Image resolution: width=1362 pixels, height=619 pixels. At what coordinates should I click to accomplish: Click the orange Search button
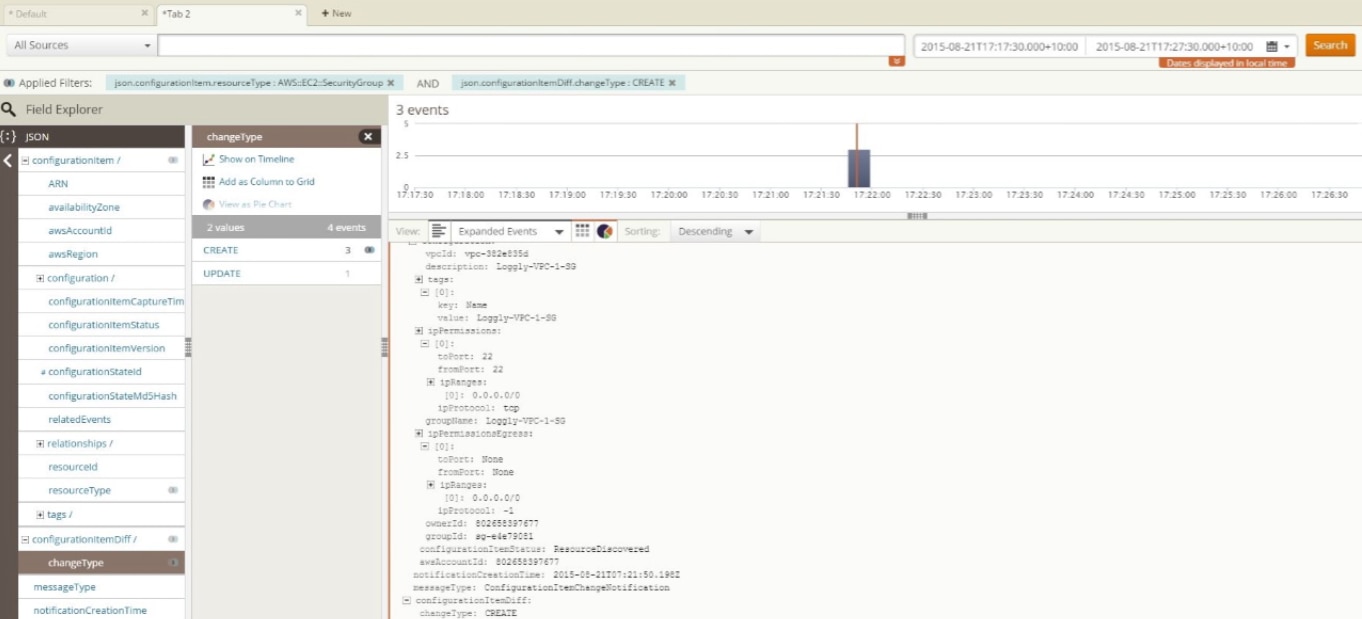(1330, 45)
